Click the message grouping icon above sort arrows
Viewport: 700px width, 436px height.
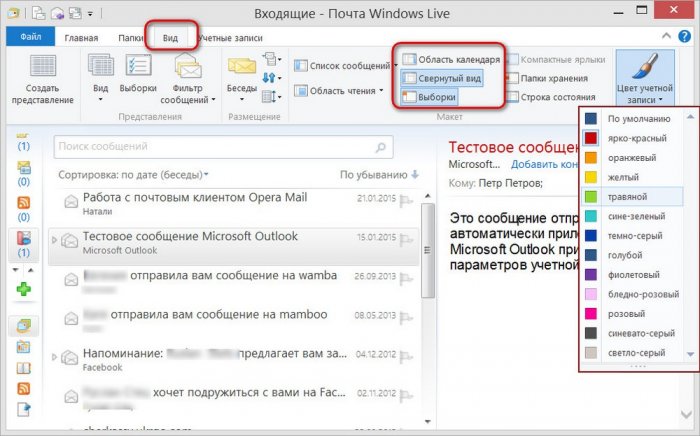(x=271, y=58)
